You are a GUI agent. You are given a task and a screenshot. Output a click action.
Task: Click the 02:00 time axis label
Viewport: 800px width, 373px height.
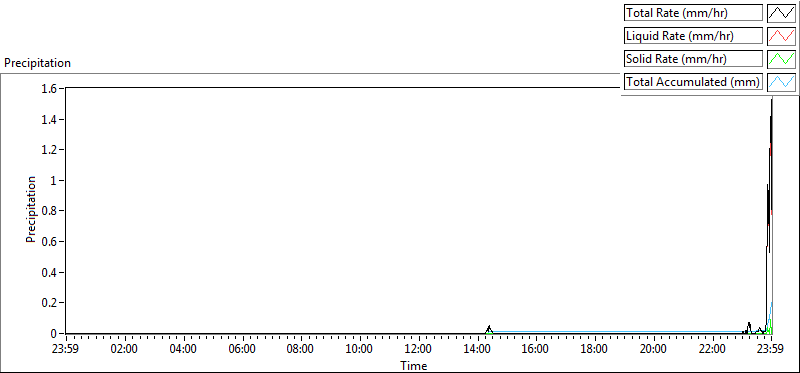pyautogui.click(x=124, y=350)
